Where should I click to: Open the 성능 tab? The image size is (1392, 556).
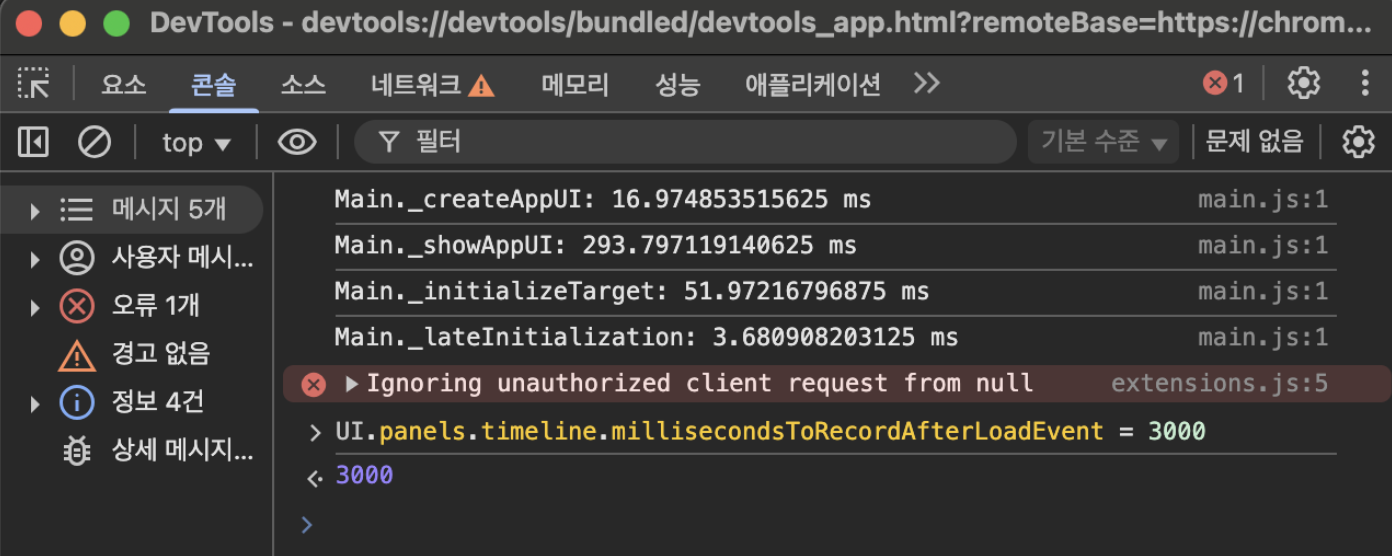[x=677, y=84]
